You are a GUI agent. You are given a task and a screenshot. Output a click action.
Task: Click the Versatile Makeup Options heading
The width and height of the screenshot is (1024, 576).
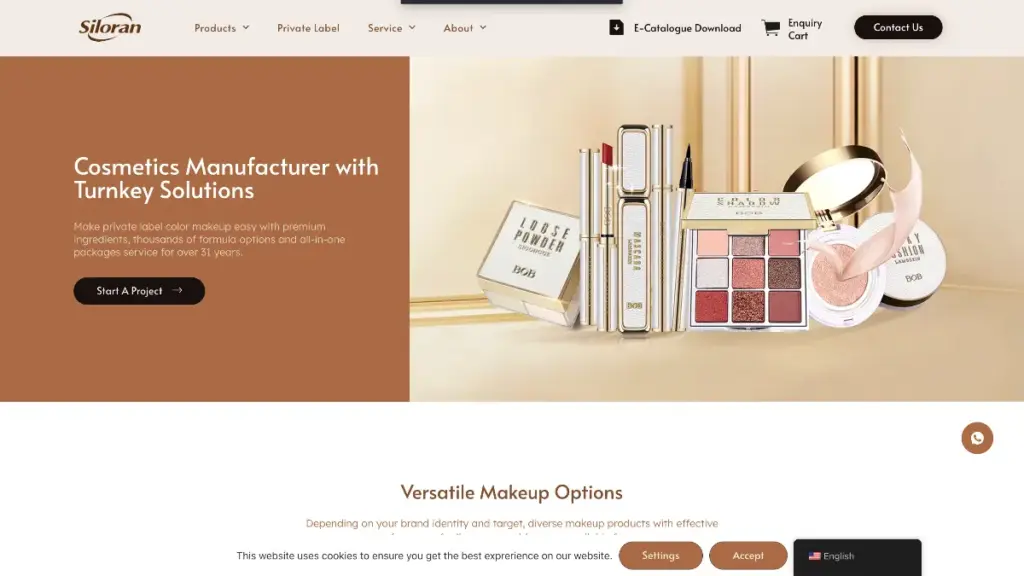[x=511, y=492]
